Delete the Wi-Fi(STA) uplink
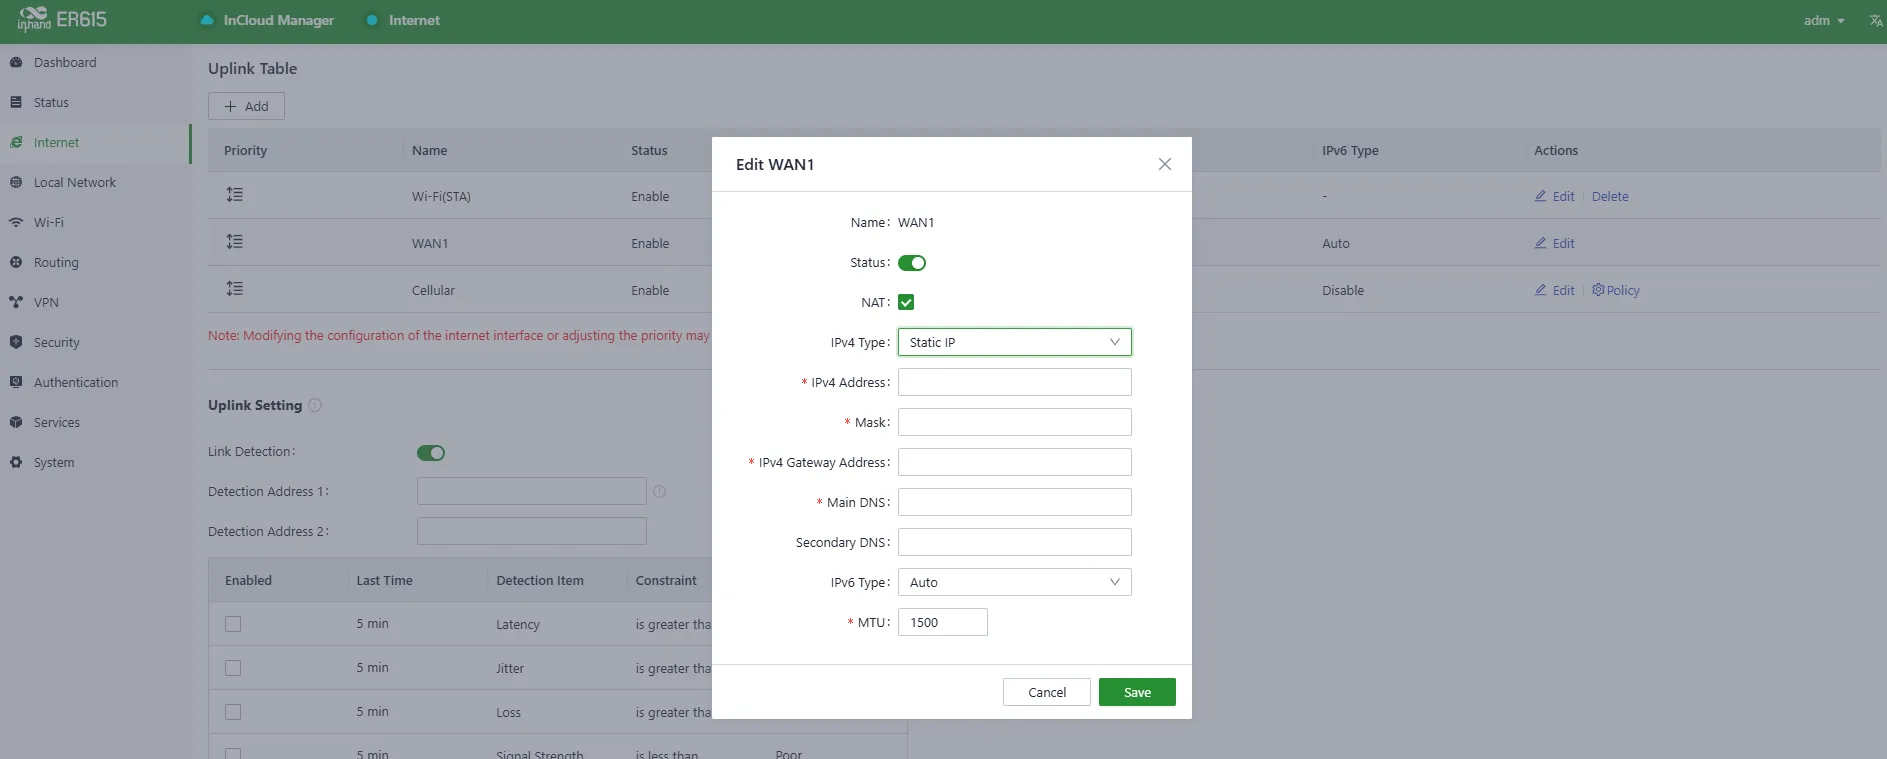 tap(1610, 197)
